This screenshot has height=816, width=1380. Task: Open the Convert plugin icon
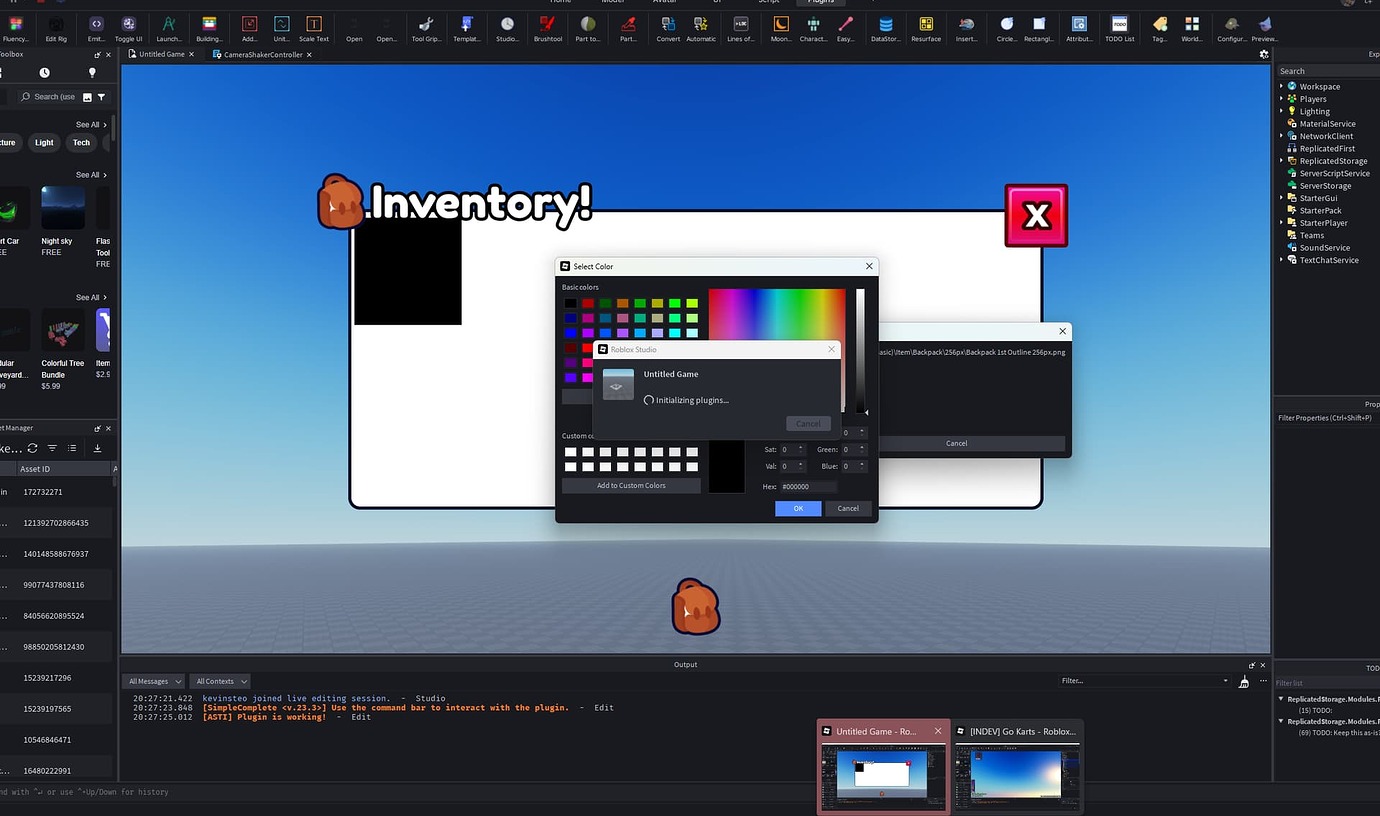668,28
